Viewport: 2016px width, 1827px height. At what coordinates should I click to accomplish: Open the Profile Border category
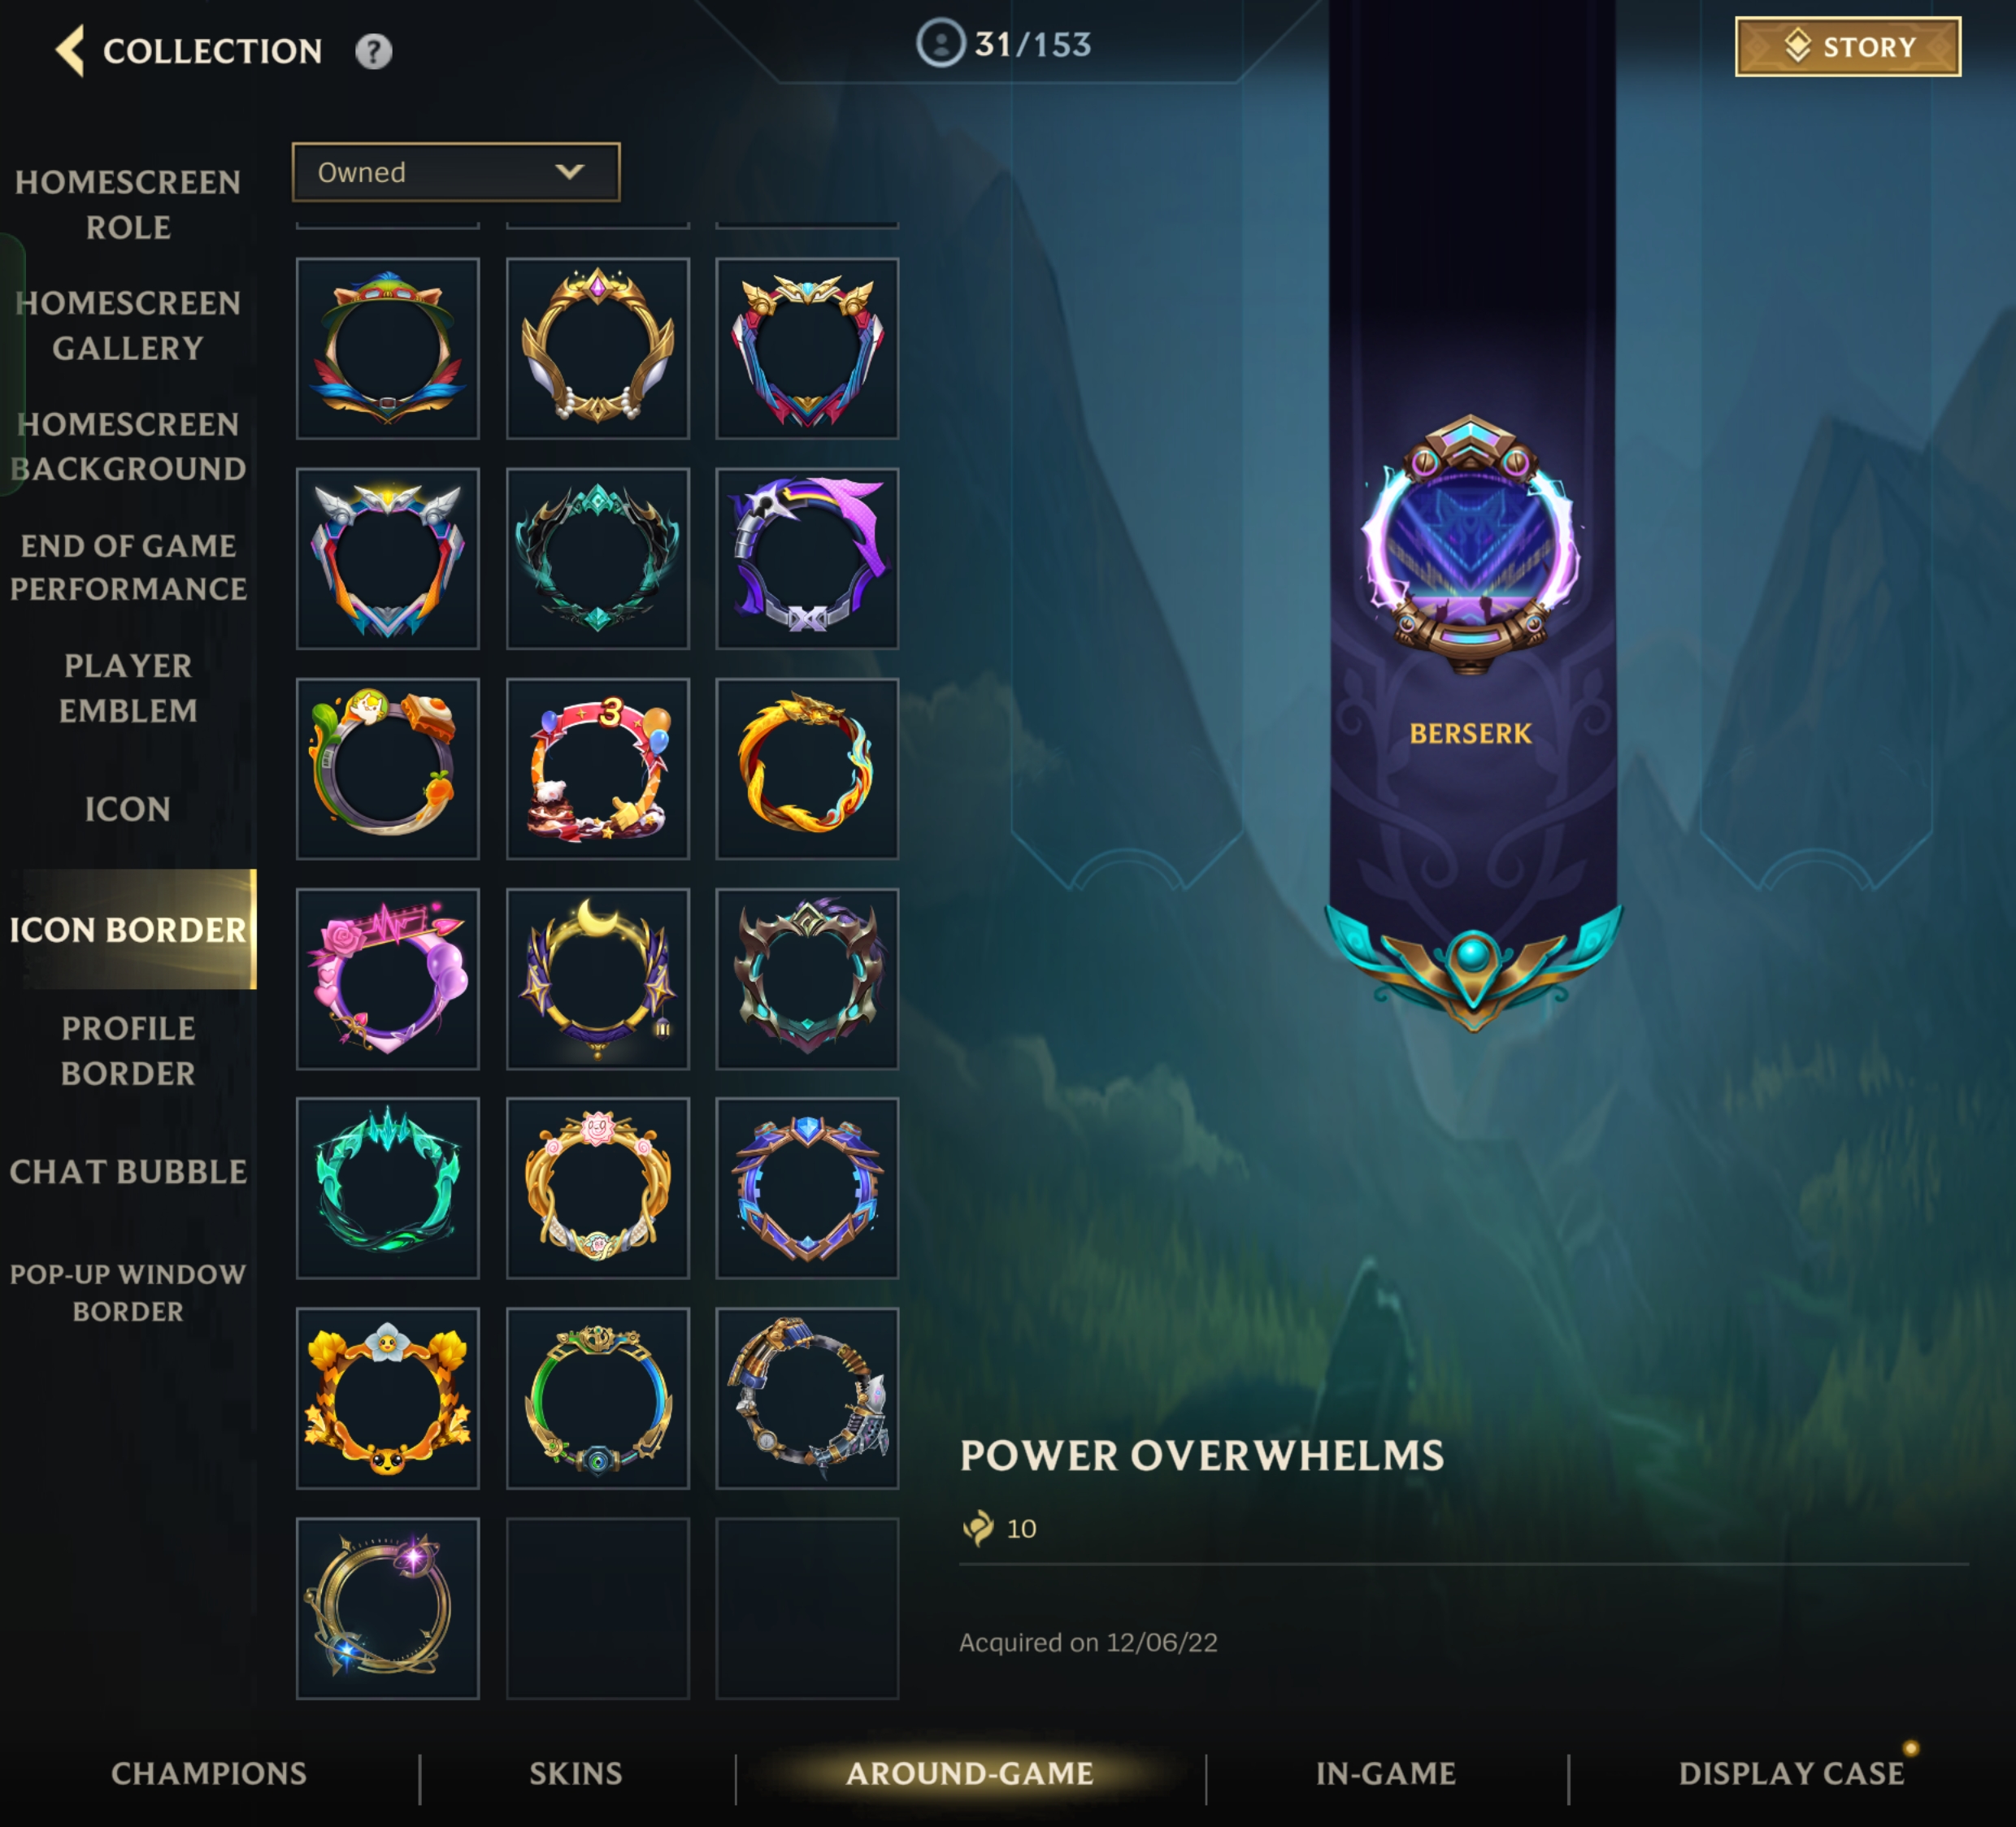pos(128,1050)
